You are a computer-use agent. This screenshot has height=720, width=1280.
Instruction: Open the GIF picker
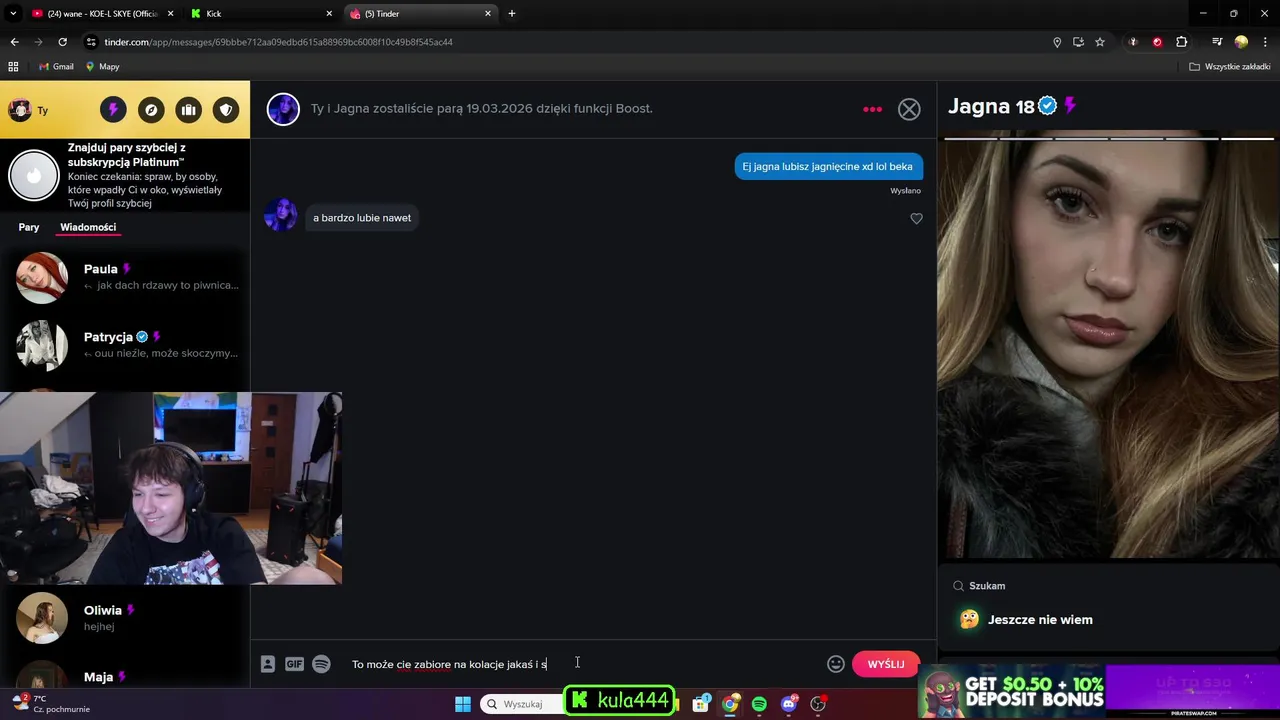pos(294,664)
